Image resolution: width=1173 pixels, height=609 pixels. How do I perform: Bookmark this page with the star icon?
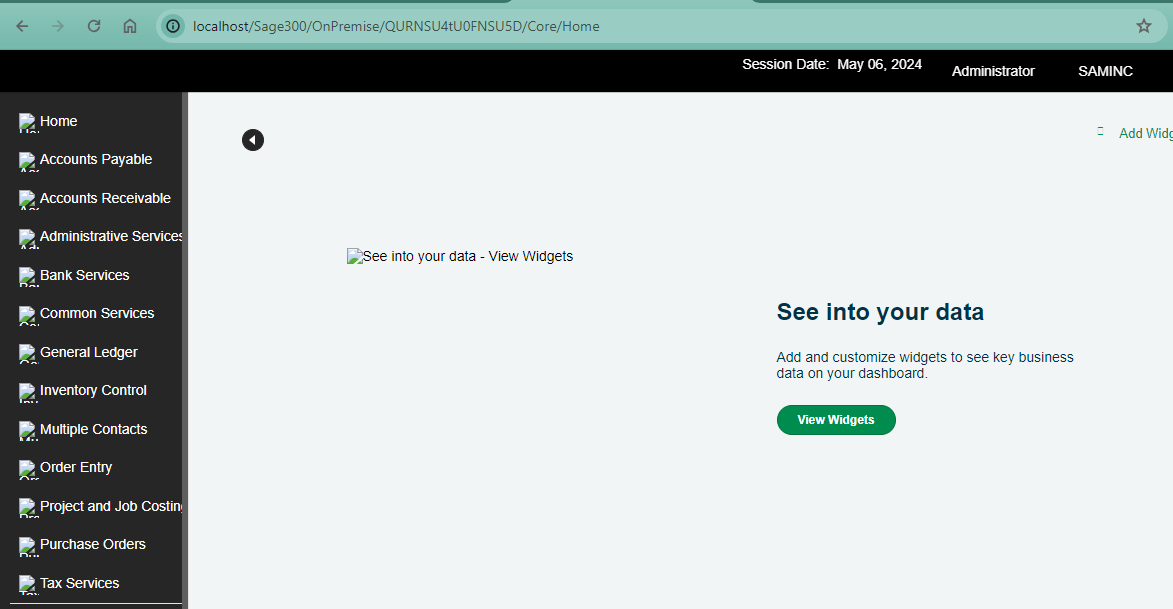click(1144, 26)
